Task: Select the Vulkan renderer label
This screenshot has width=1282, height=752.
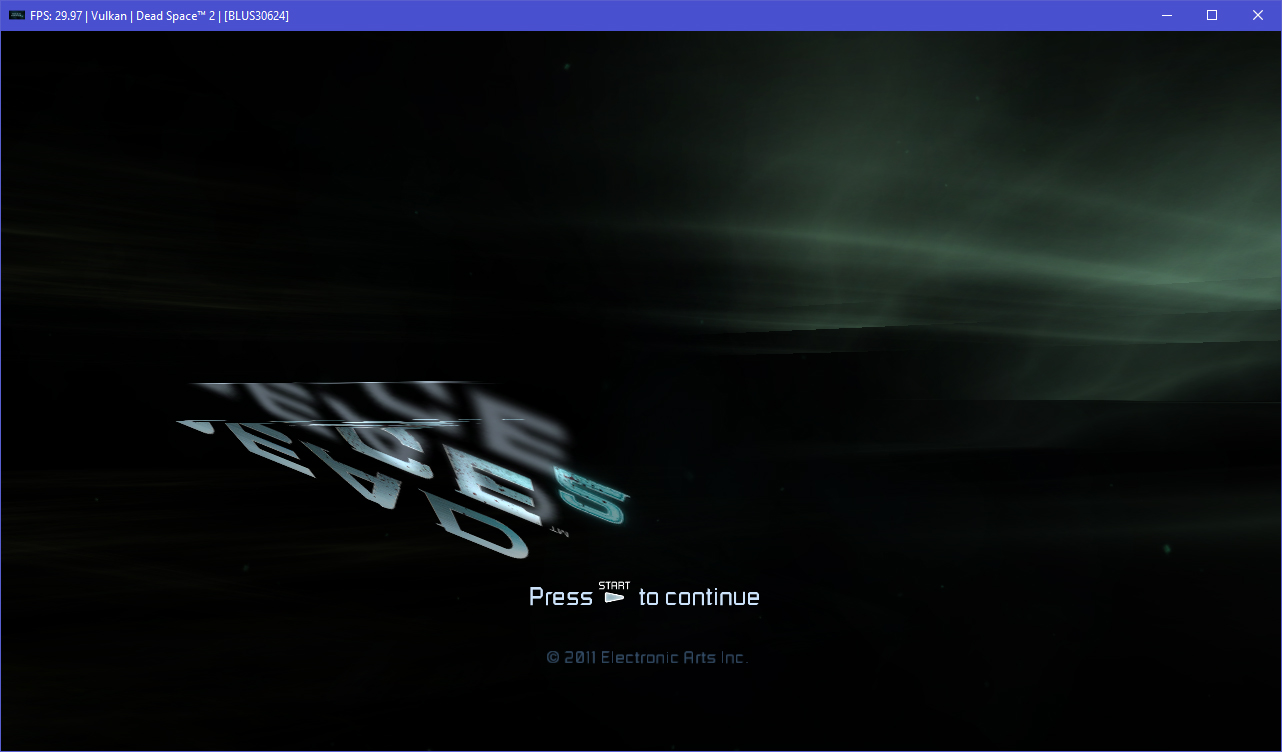Action: (x=110, y=15)
